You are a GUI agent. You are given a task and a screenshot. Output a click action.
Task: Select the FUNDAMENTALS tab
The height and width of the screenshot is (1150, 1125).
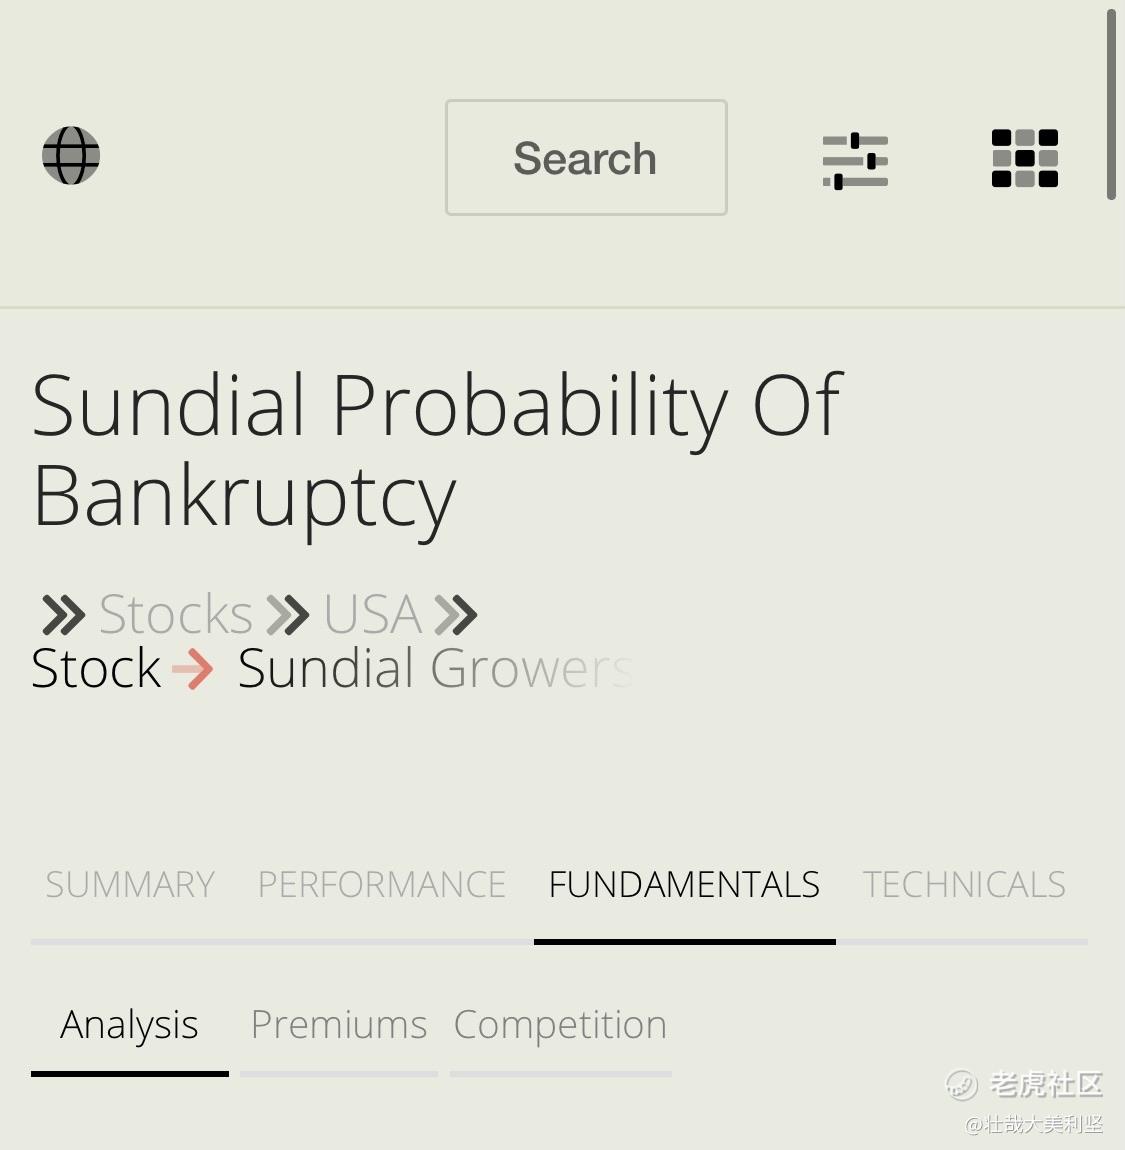click(684, 885)
